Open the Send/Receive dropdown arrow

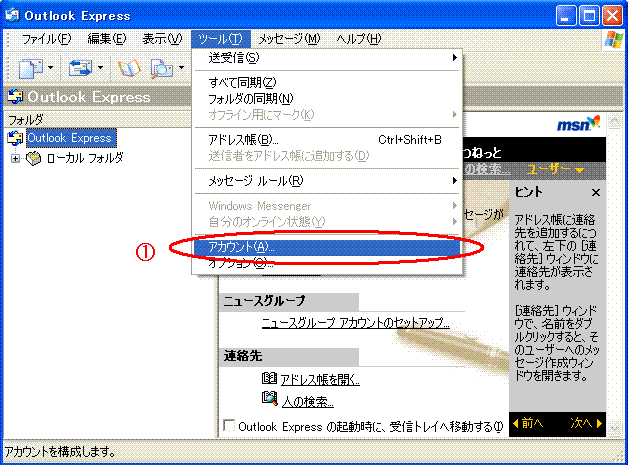[x=100, y=69]
